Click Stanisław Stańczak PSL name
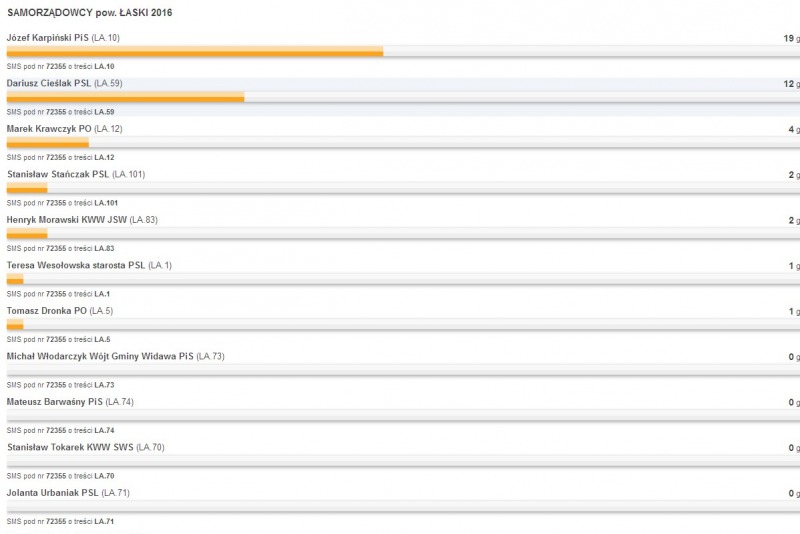This screenshot has height=534, width=800. pos(58,174)
